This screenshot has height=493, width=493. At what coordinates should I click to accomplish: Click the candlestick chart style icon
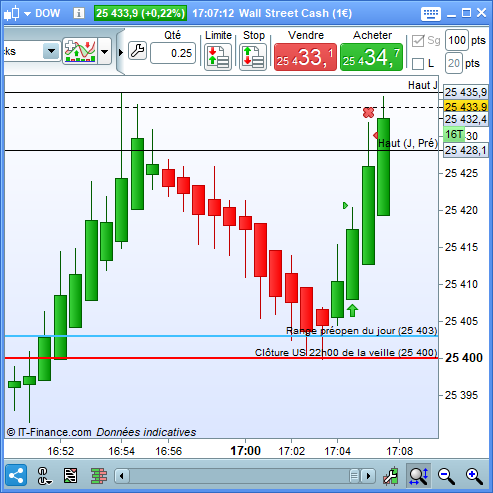(11, 14)
